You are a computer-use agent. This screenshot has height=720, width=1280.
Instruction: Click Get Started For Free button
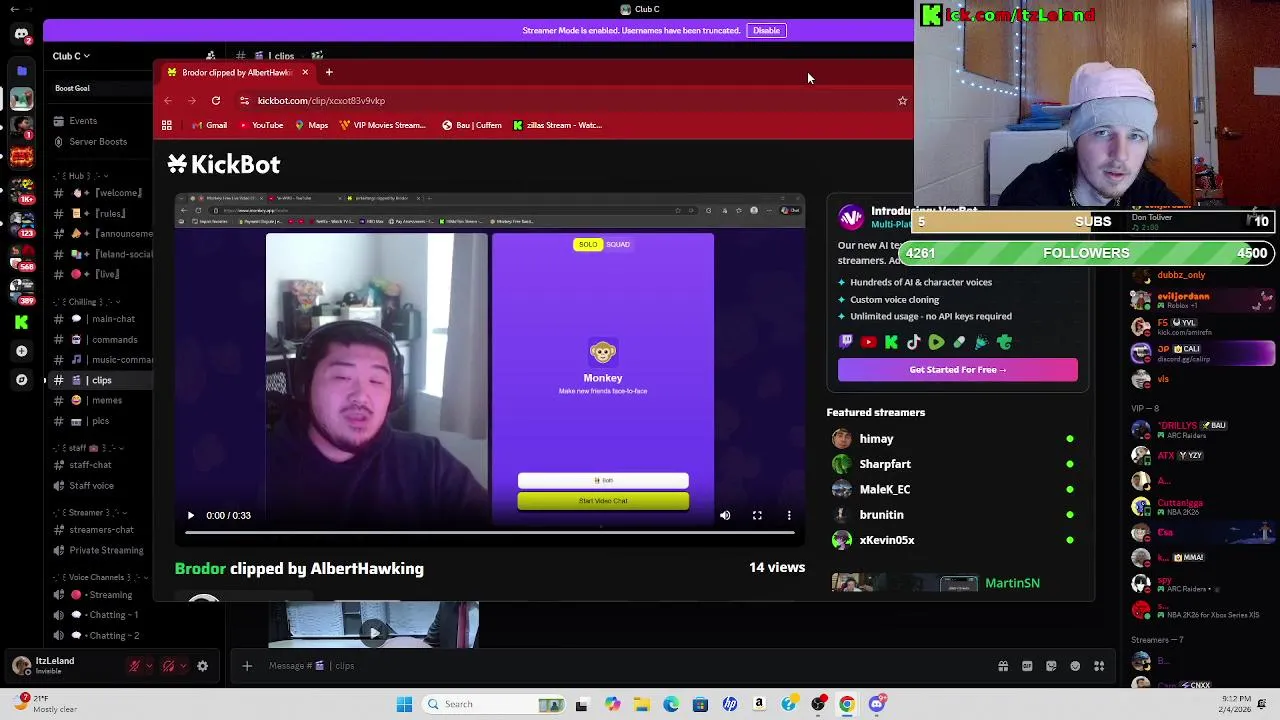[958, 370]
